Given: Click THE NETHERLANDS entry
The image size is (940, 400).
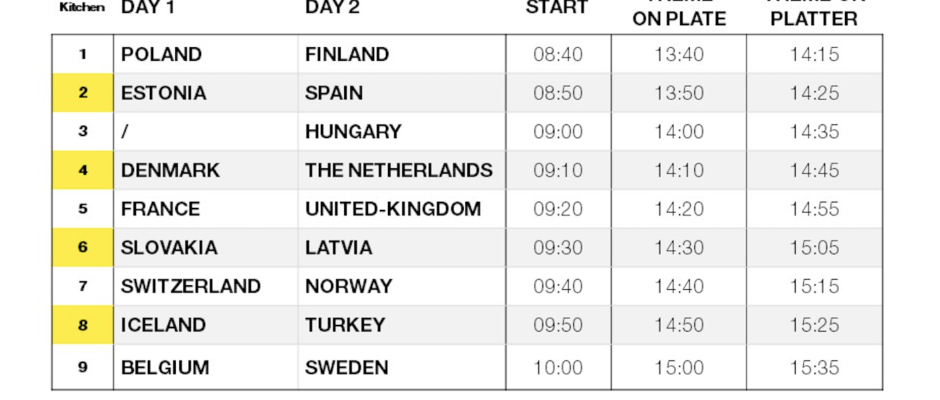Looking at the screenshot, I should click(399, 170).
